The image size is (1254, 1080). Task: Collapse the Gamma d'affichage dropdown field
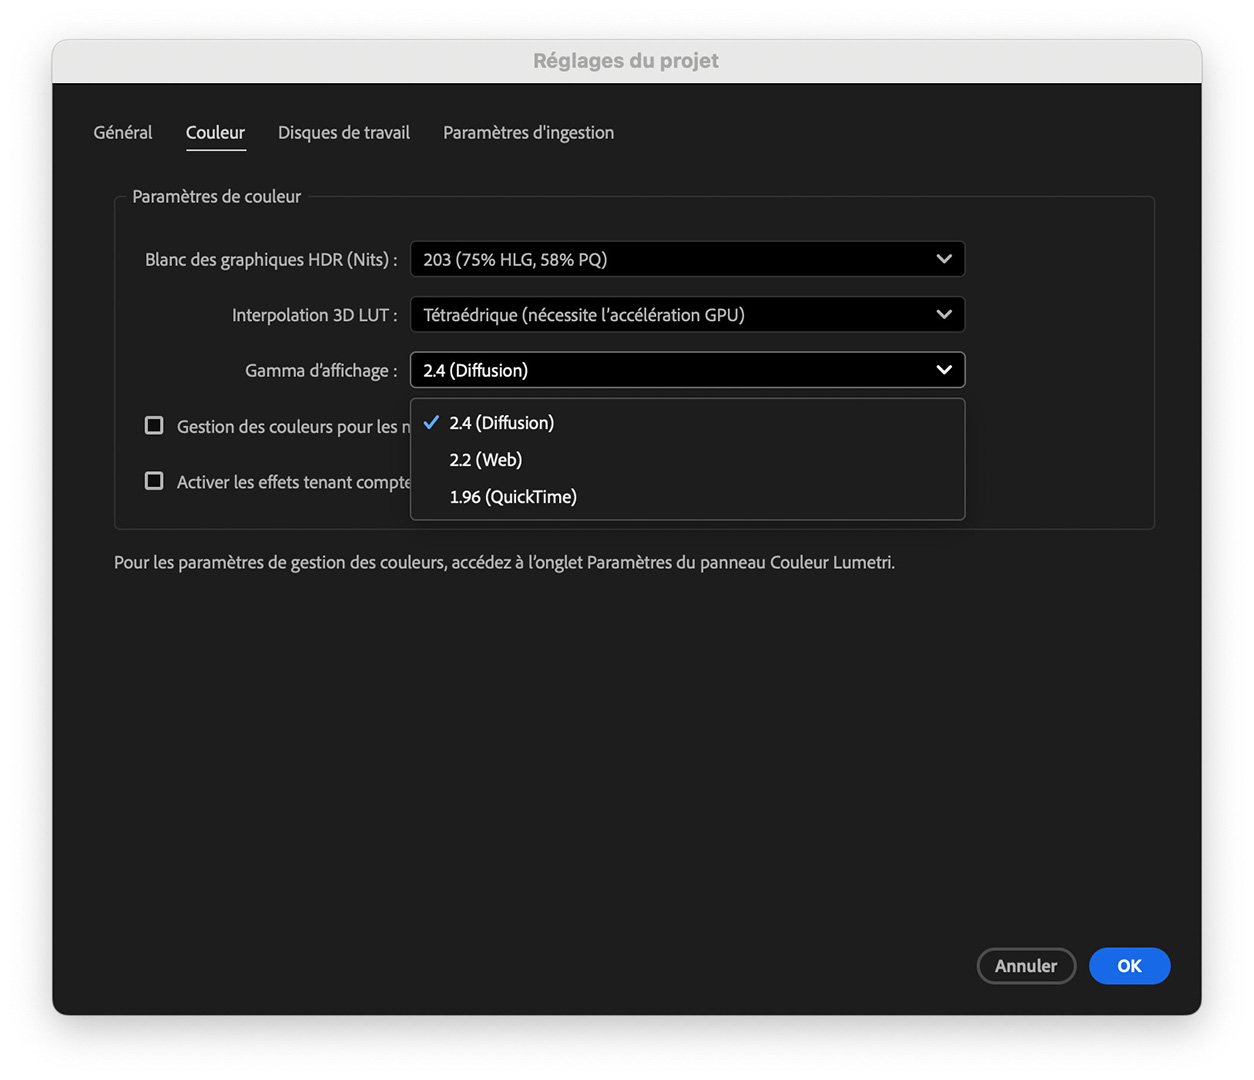coord(686,370)
